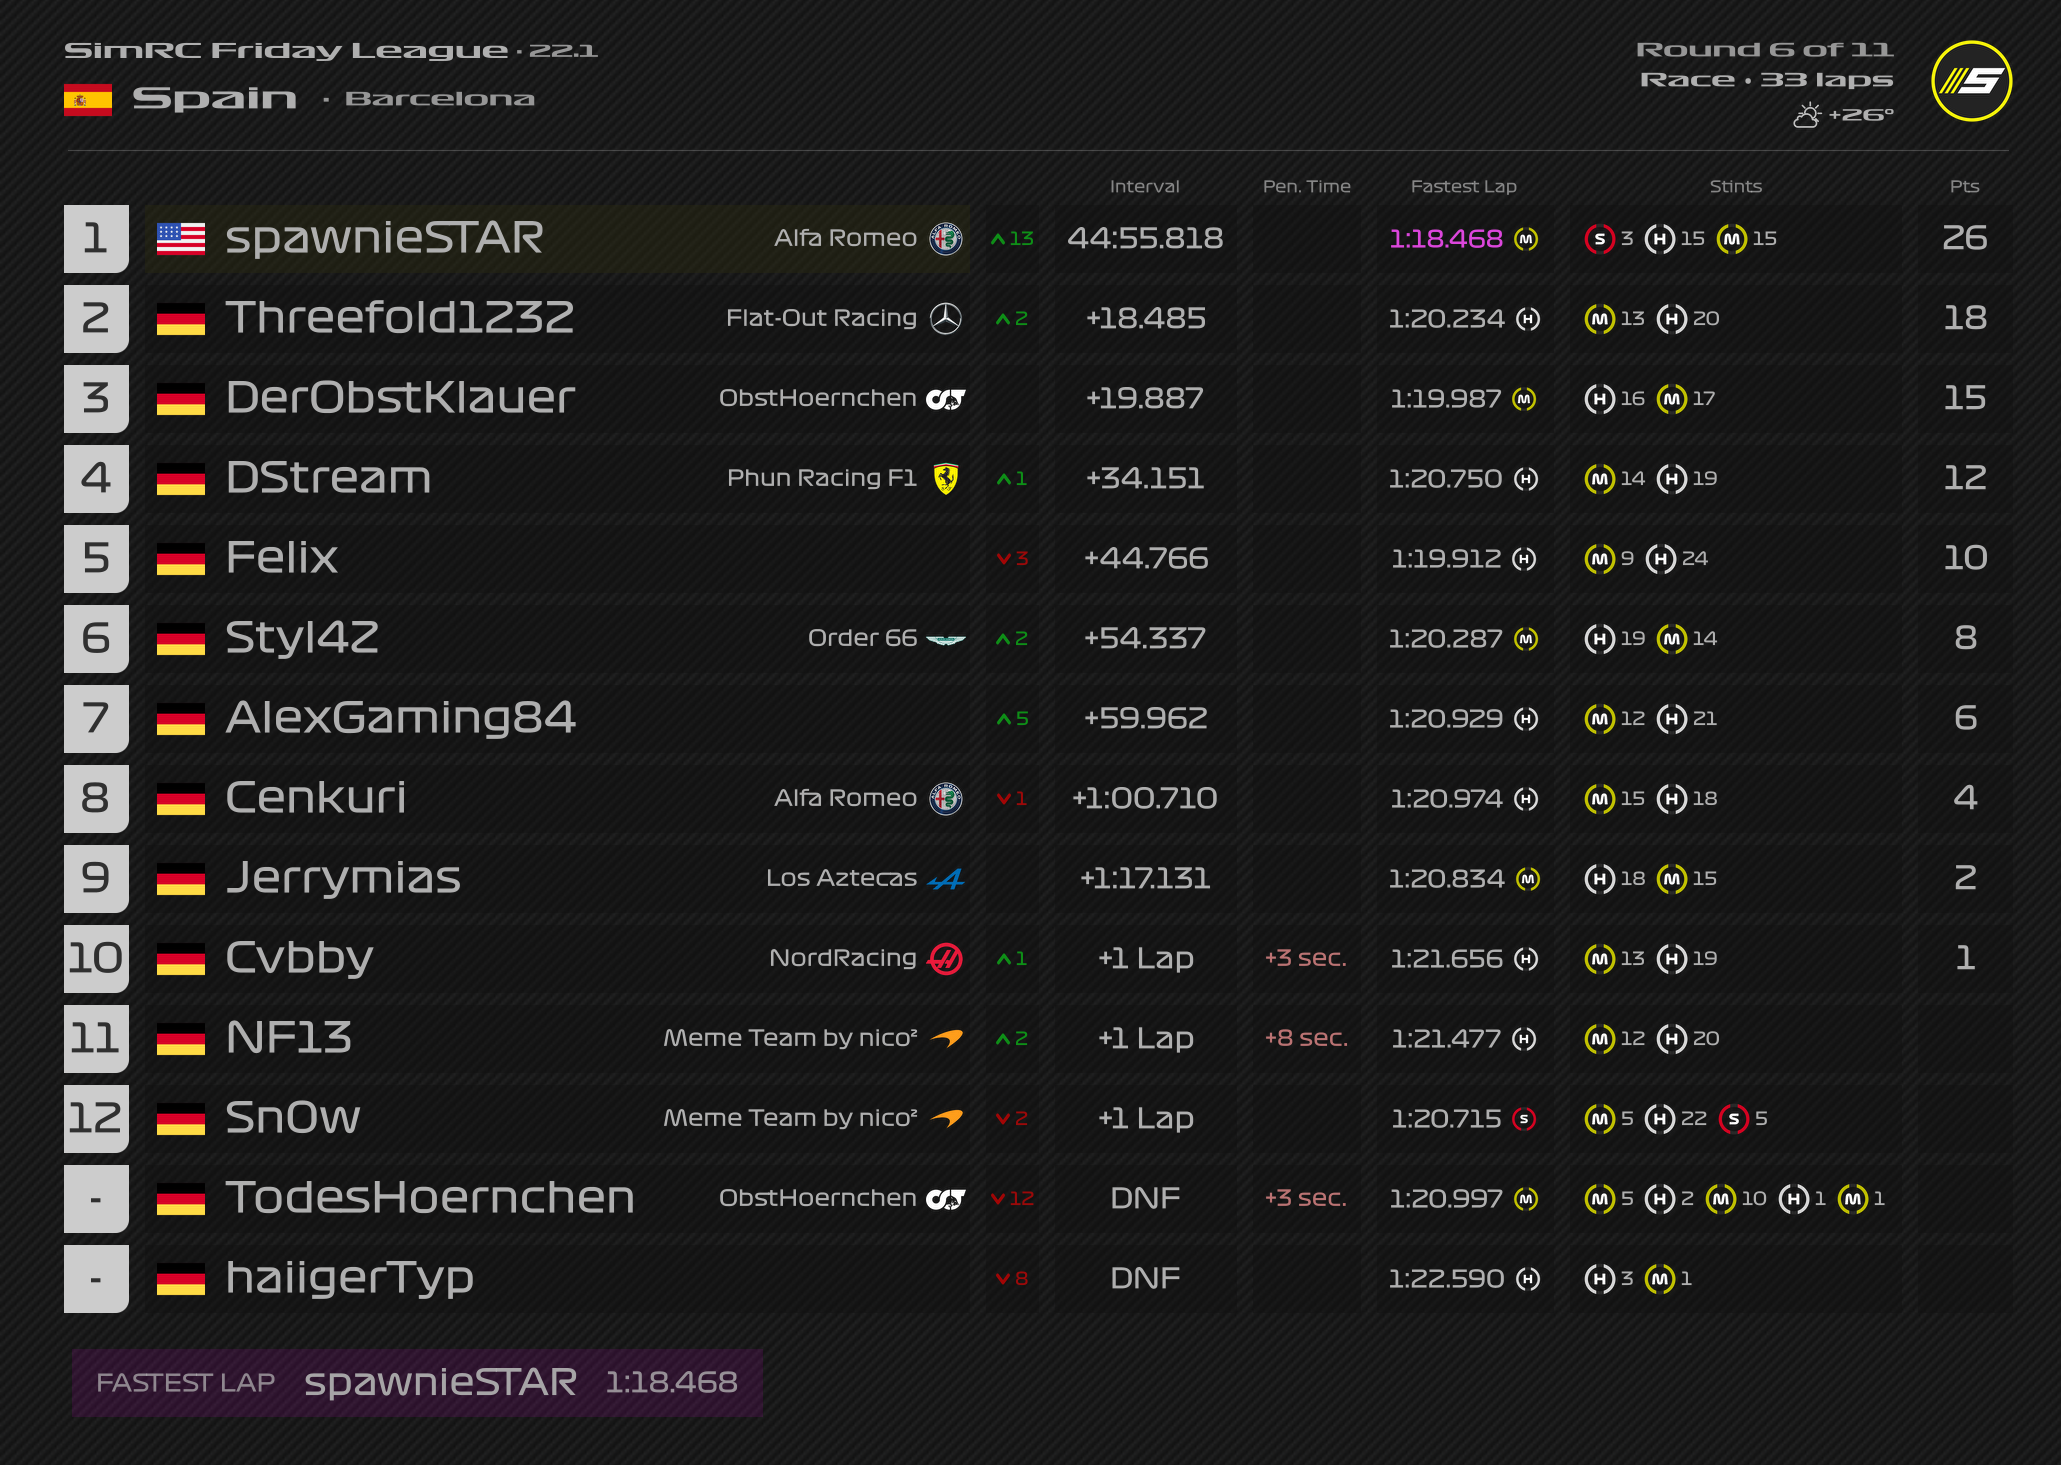
Task: Click spawnieSTAR's USA flag icon
Action: (181, 238)
